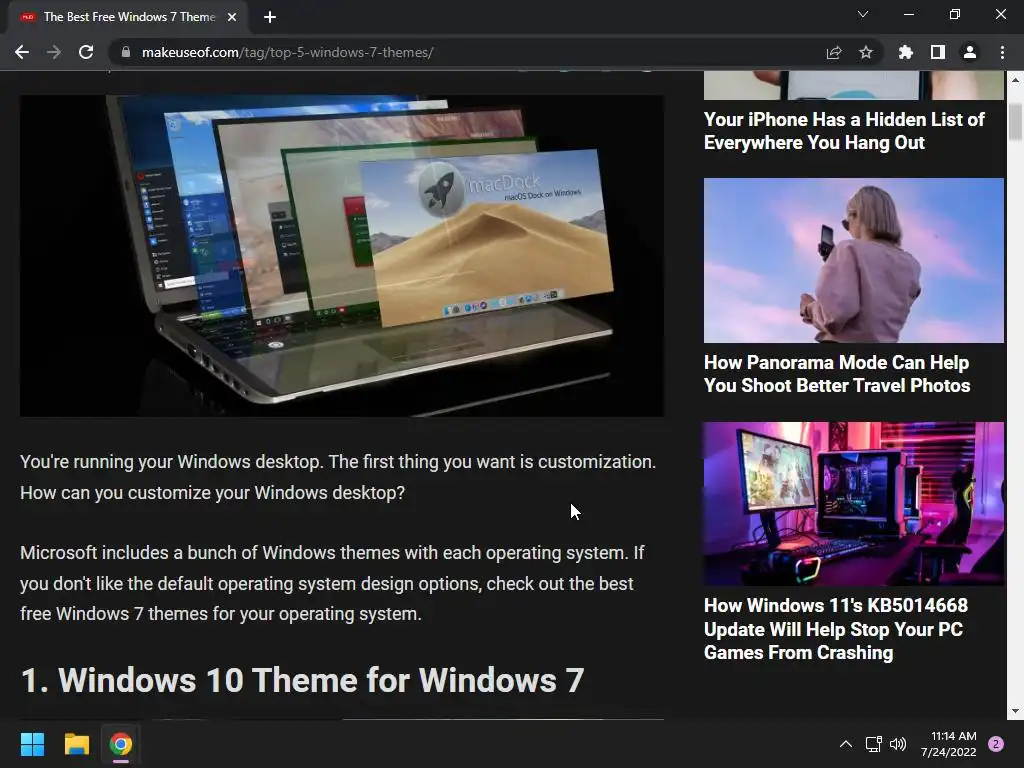Click the Chrome taskbar icon
This screenshot has width=1024, height=768.
[121, 744]
